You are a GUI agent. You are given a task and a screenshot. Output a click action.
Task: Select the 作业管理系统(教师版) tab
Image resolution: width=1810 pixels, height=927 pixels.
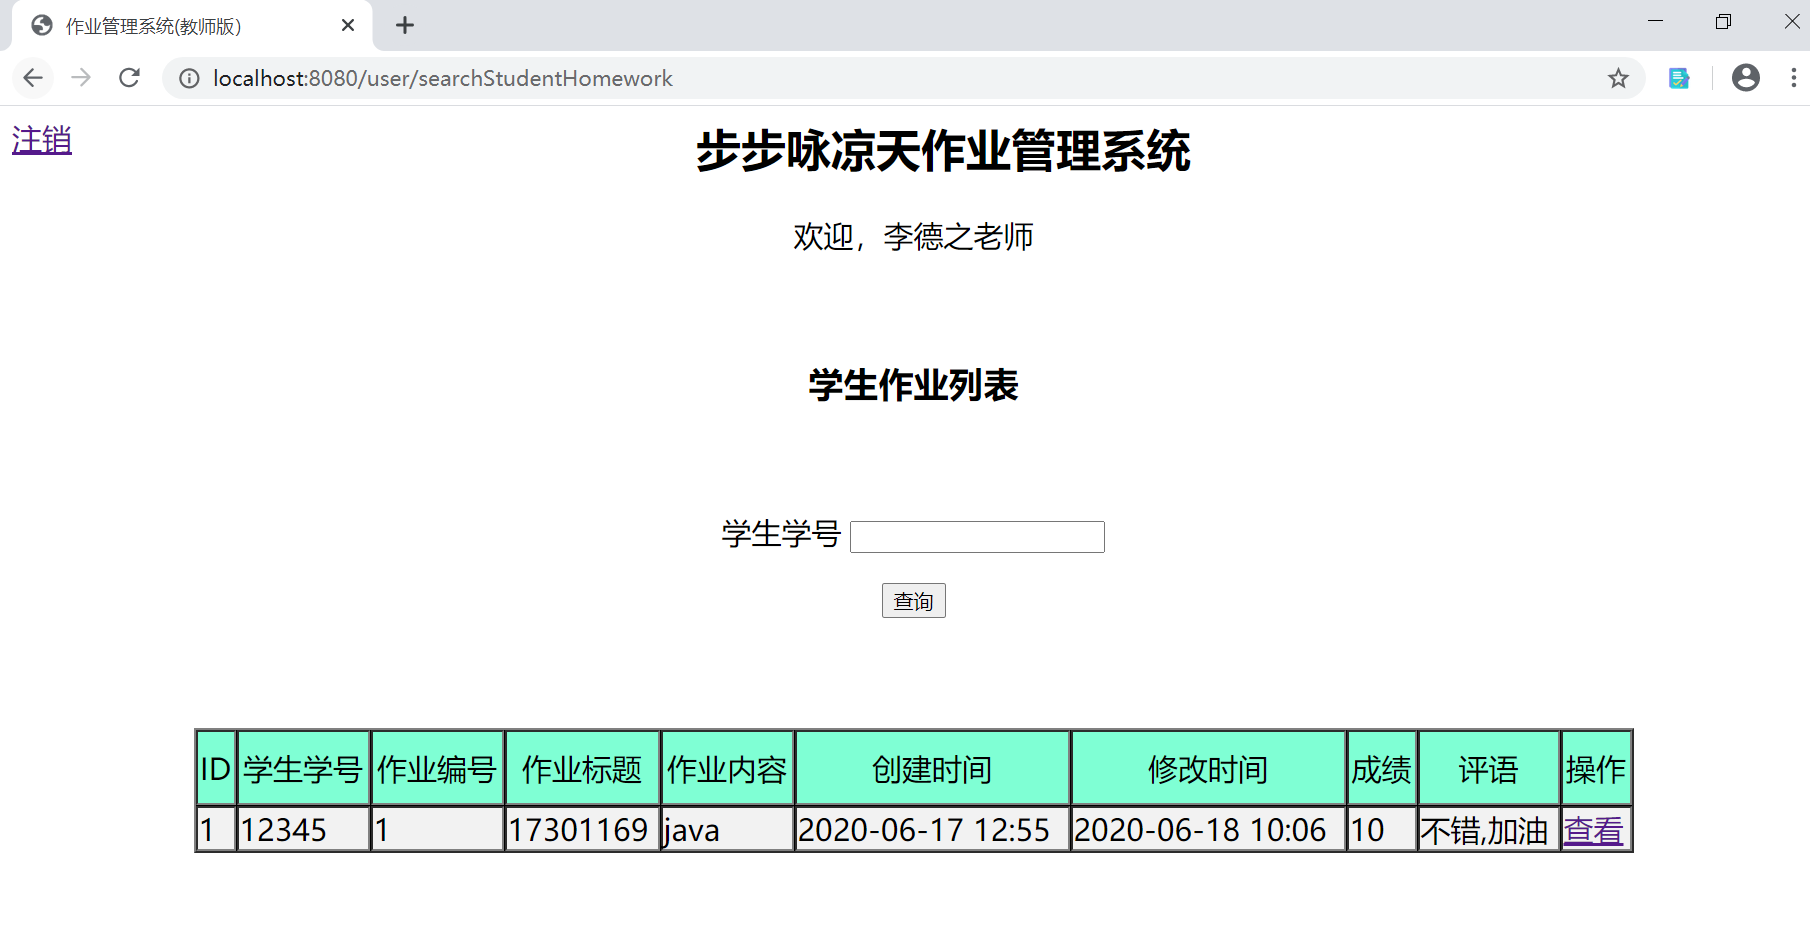[x=192, y=26]
